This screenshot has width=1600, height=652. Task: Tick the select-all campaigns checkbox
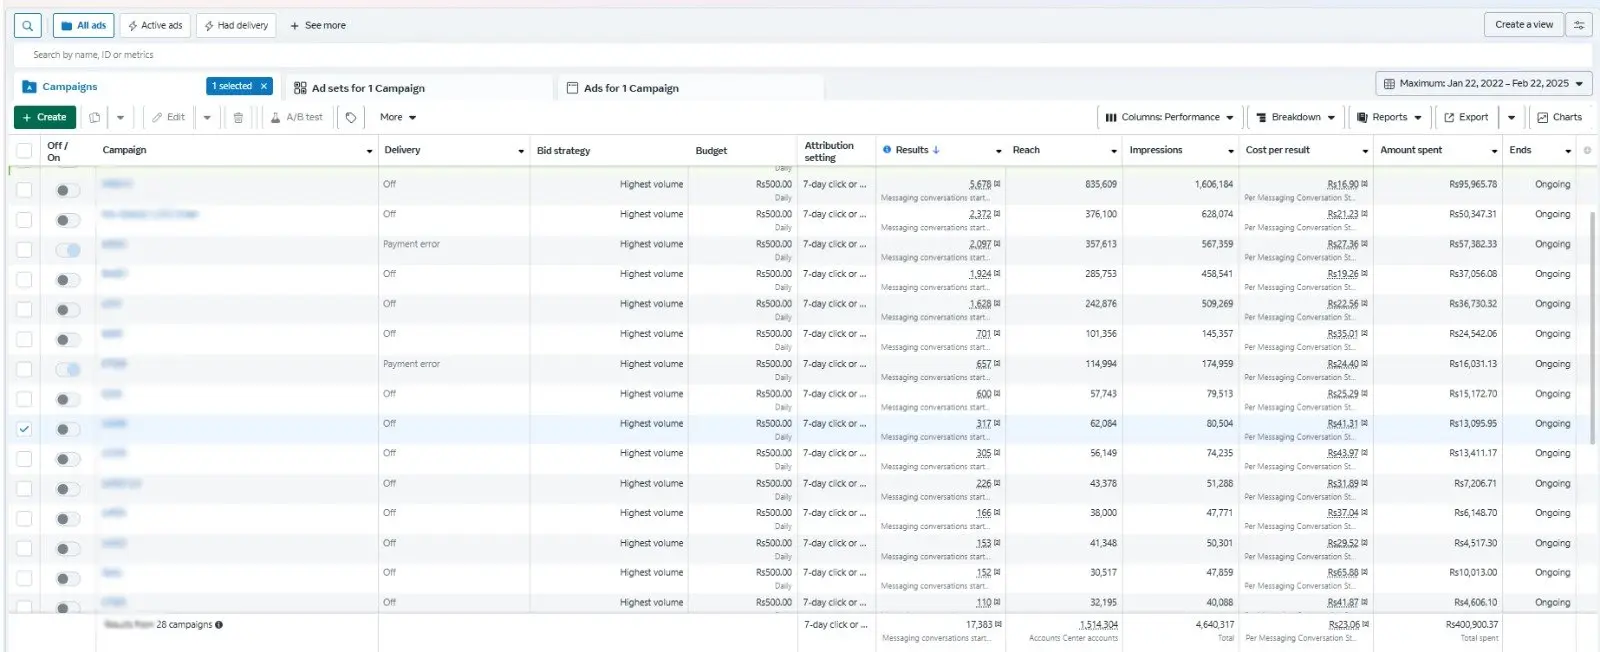coord(24,150)
